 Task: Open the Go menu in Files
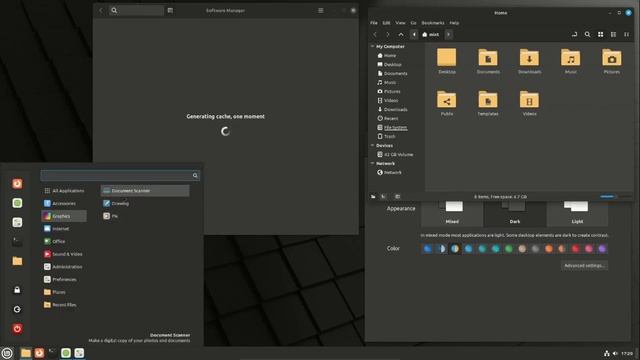pos(413,23)
